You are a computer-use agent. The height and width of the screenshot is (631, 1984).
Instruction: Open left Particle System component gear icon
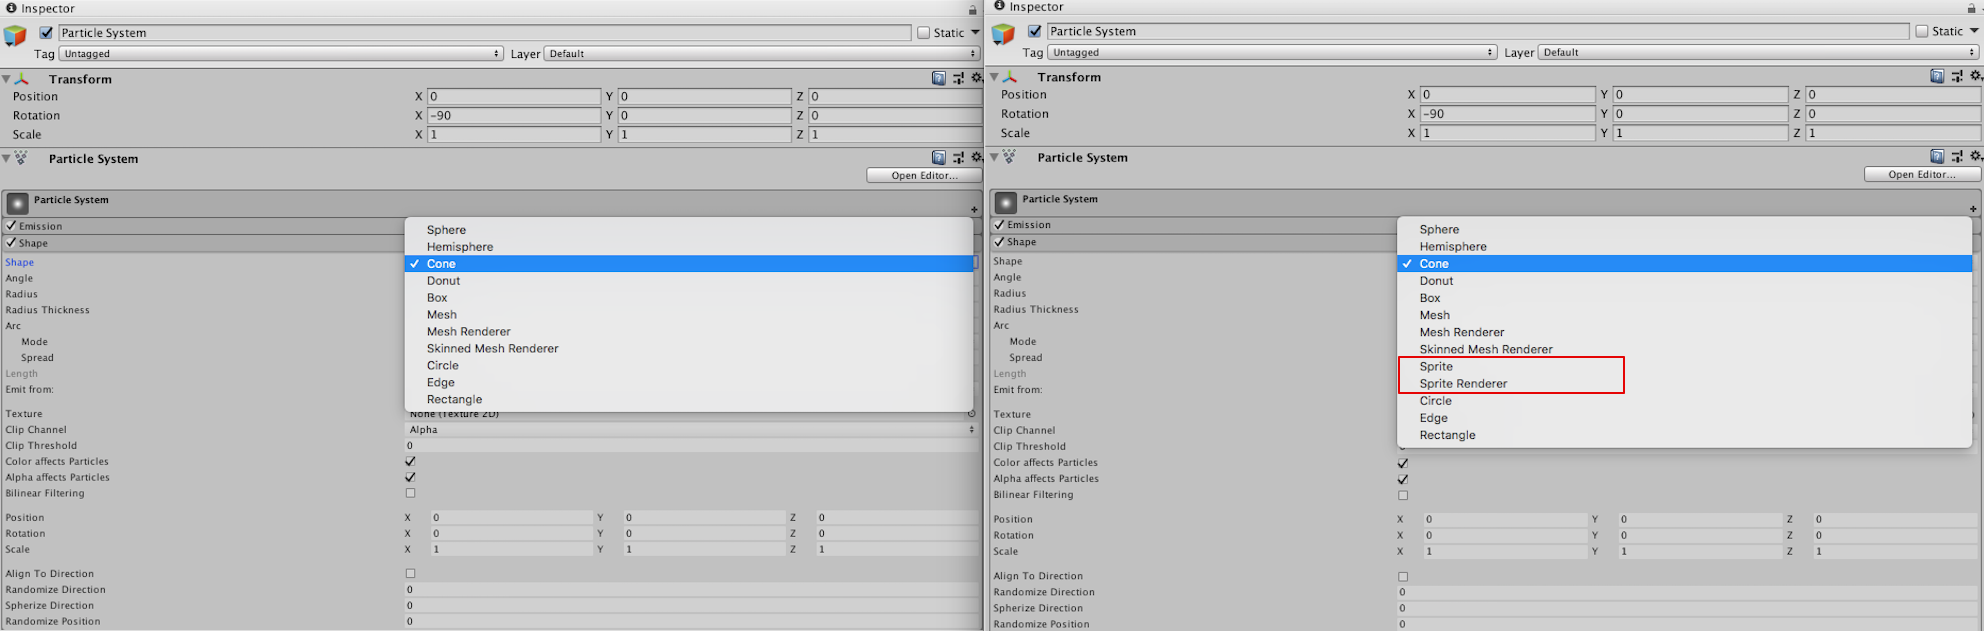point(976,158)
